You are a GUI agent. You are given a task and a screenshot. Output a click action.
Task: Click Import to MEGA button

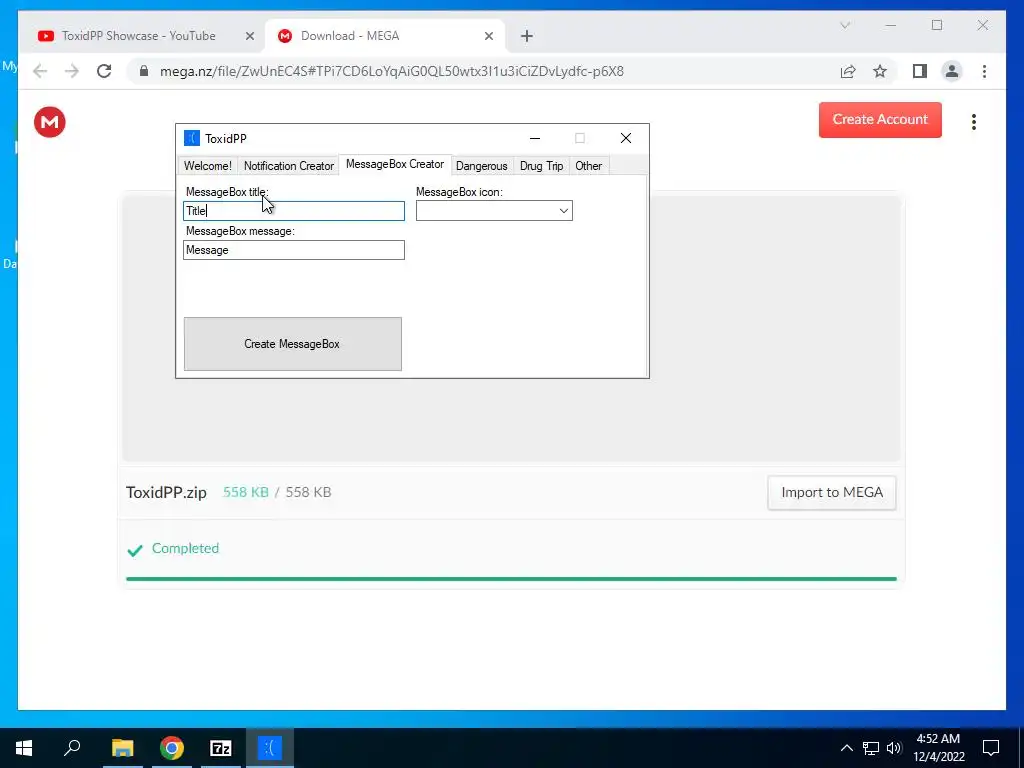pyautogui.click(x=831, y=492)
